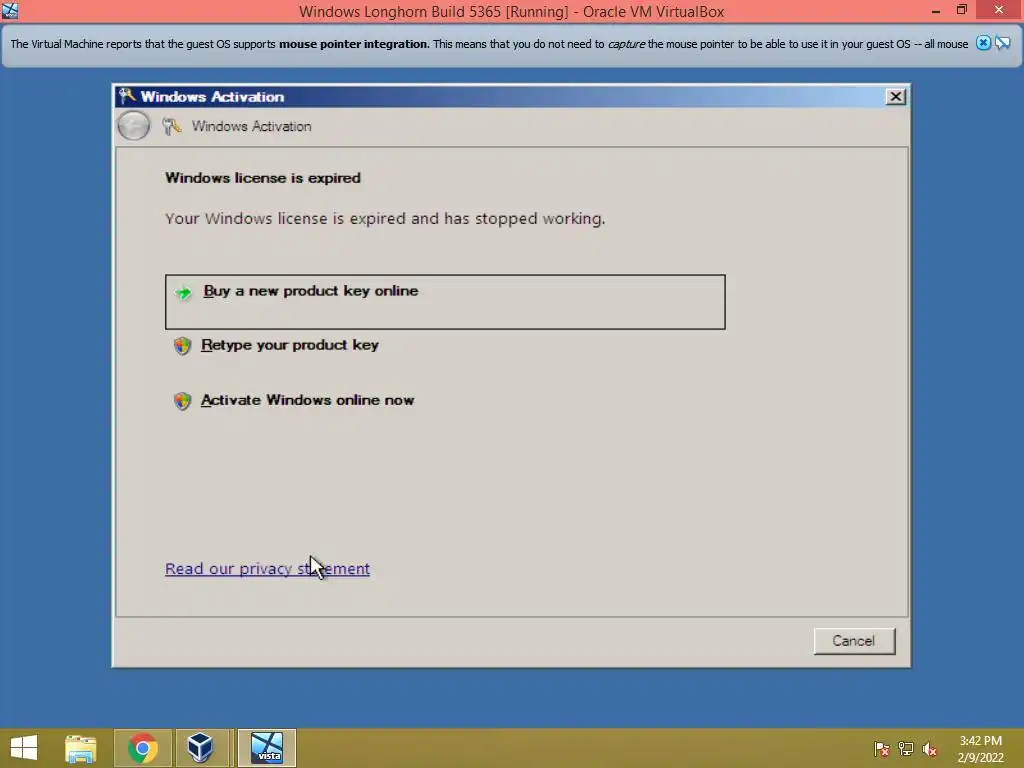Open File Explorer from the taskbar

click(81, 748)
